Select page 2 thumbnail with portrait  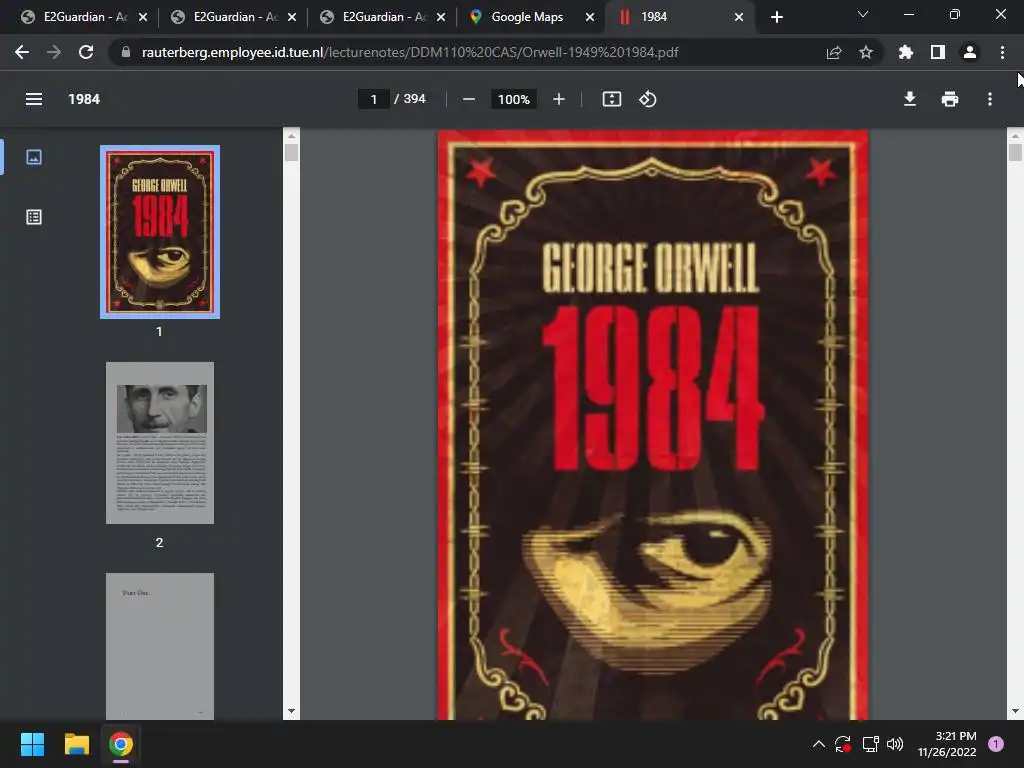point(160,443)
